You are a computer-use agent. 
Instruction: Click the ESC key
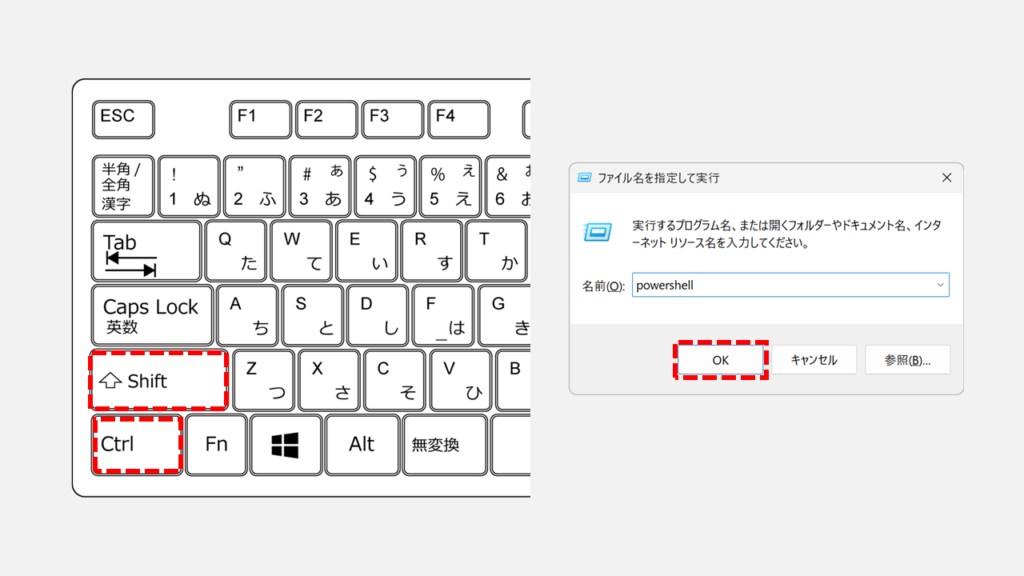pos(123,120)
